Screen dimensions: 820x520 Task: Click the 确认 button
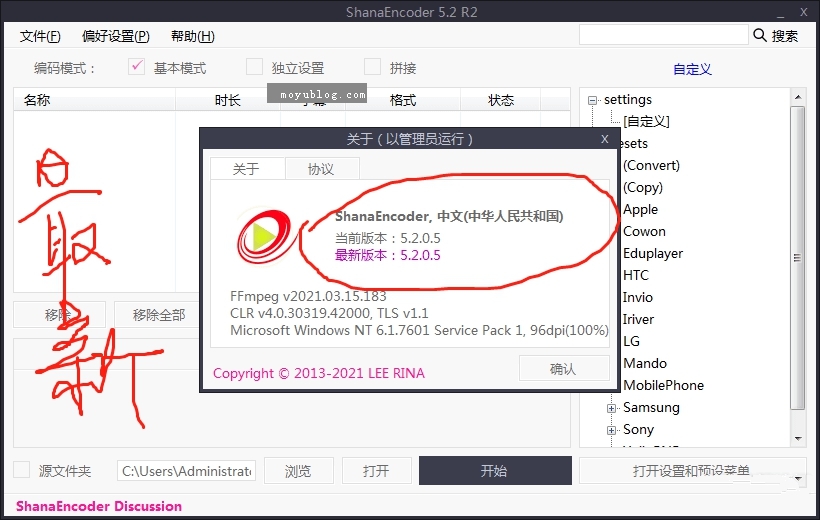tap(564, 369)
